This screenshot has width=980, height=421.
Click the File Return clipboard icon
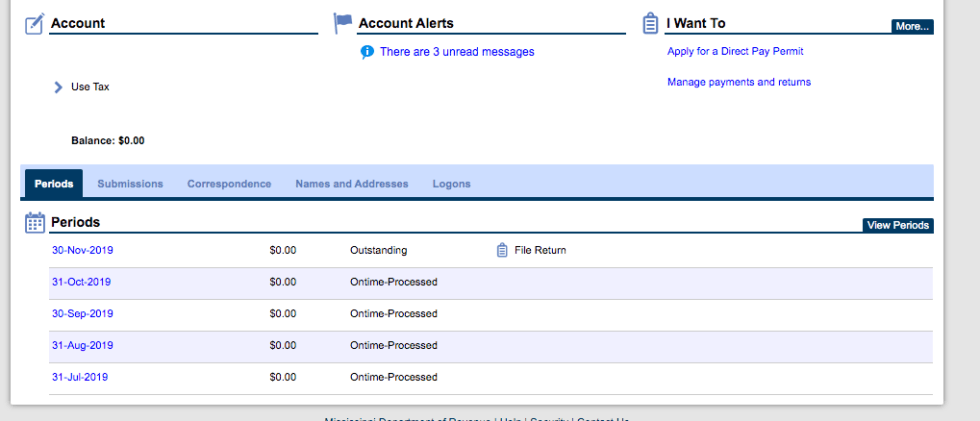pos(502,250)
